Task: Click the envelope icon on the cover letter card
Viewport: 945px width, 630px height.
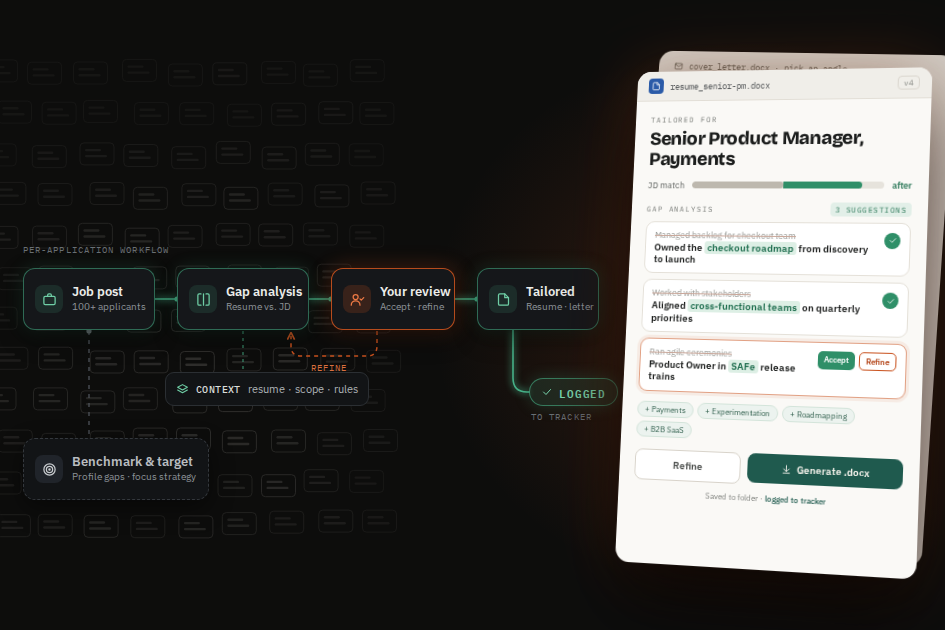Action: (679, 66)
